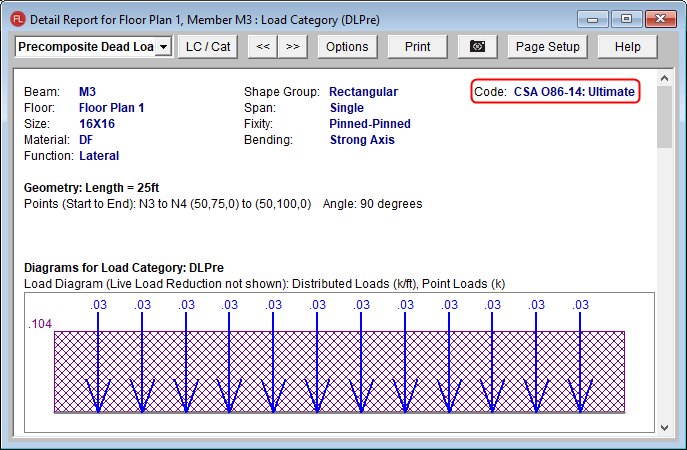
Task: Open Page Setup settings
Action: click(549, 46)
